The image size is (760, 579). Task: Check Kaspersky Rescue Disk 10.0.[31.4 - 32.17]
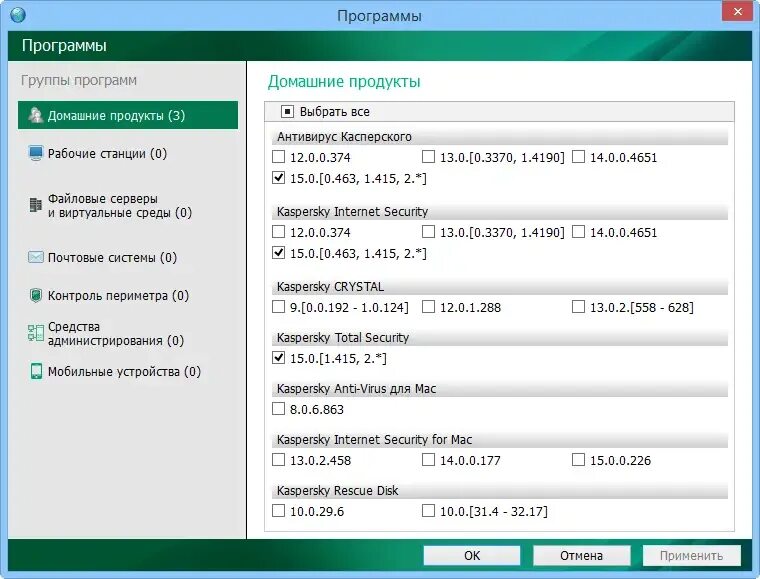pyautogui.click(x=428, y=511)
